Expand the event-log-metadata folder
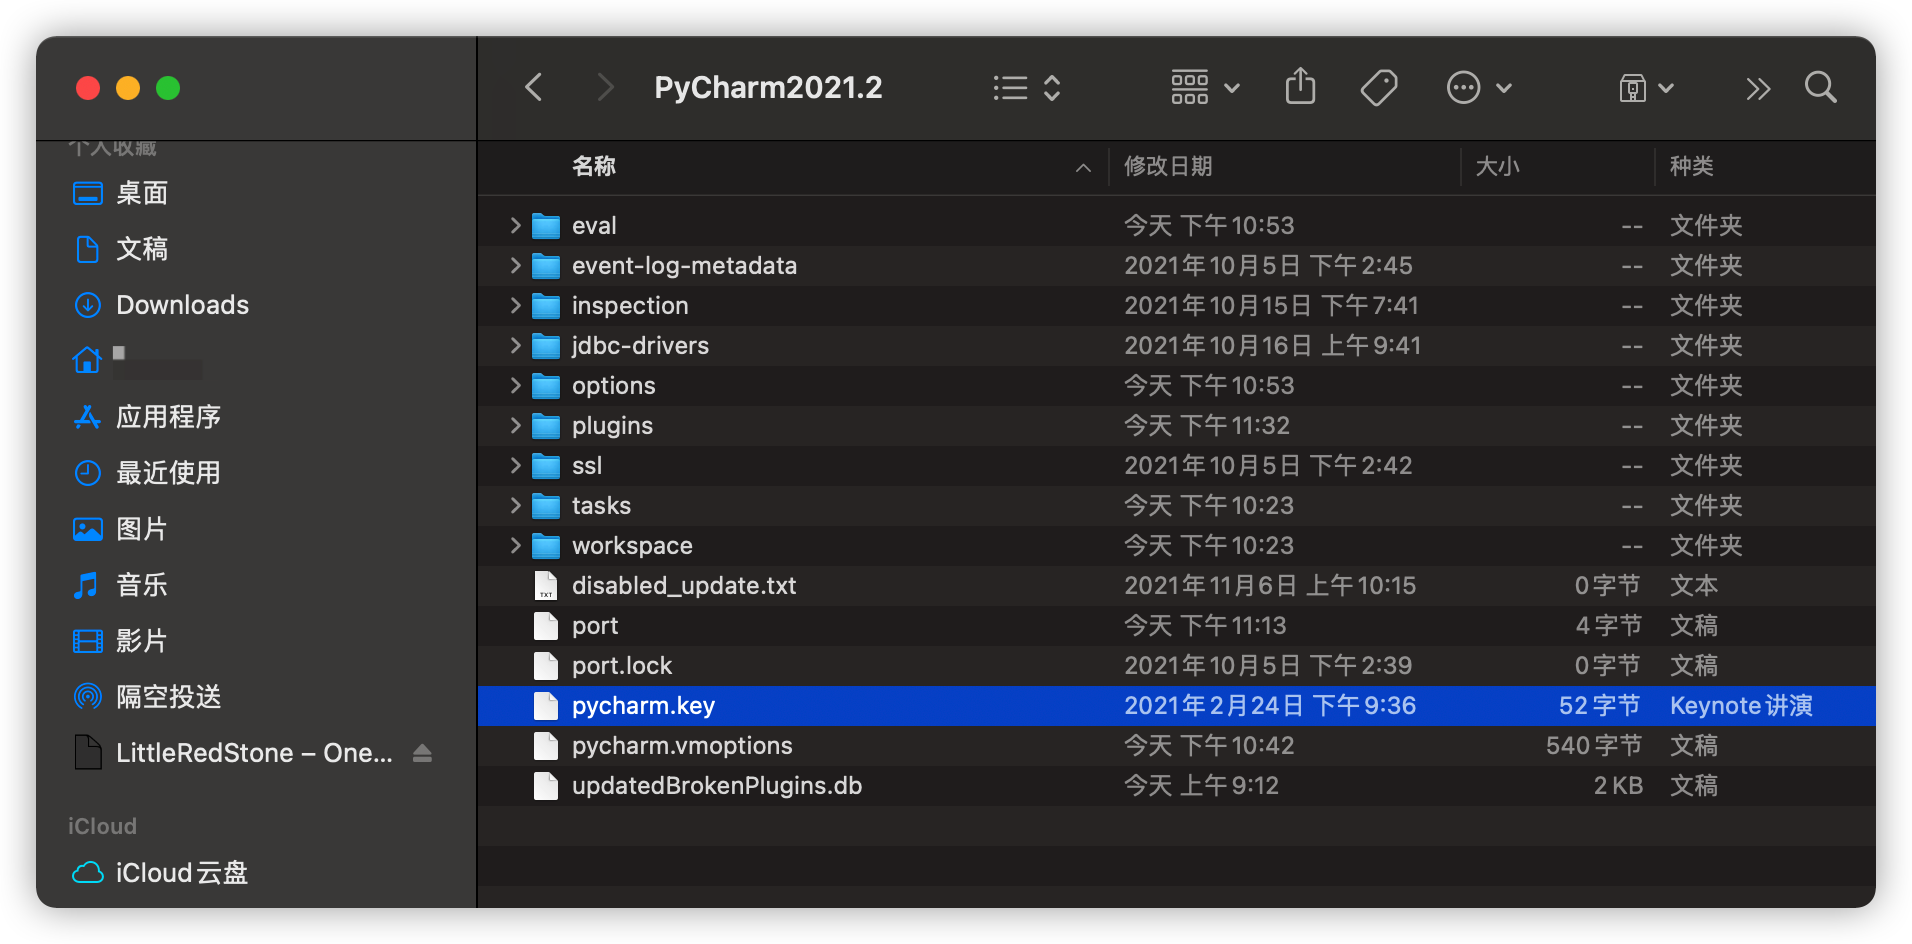Image resolution: width=1912 pixels, height=944 pixels. (515, 266)
